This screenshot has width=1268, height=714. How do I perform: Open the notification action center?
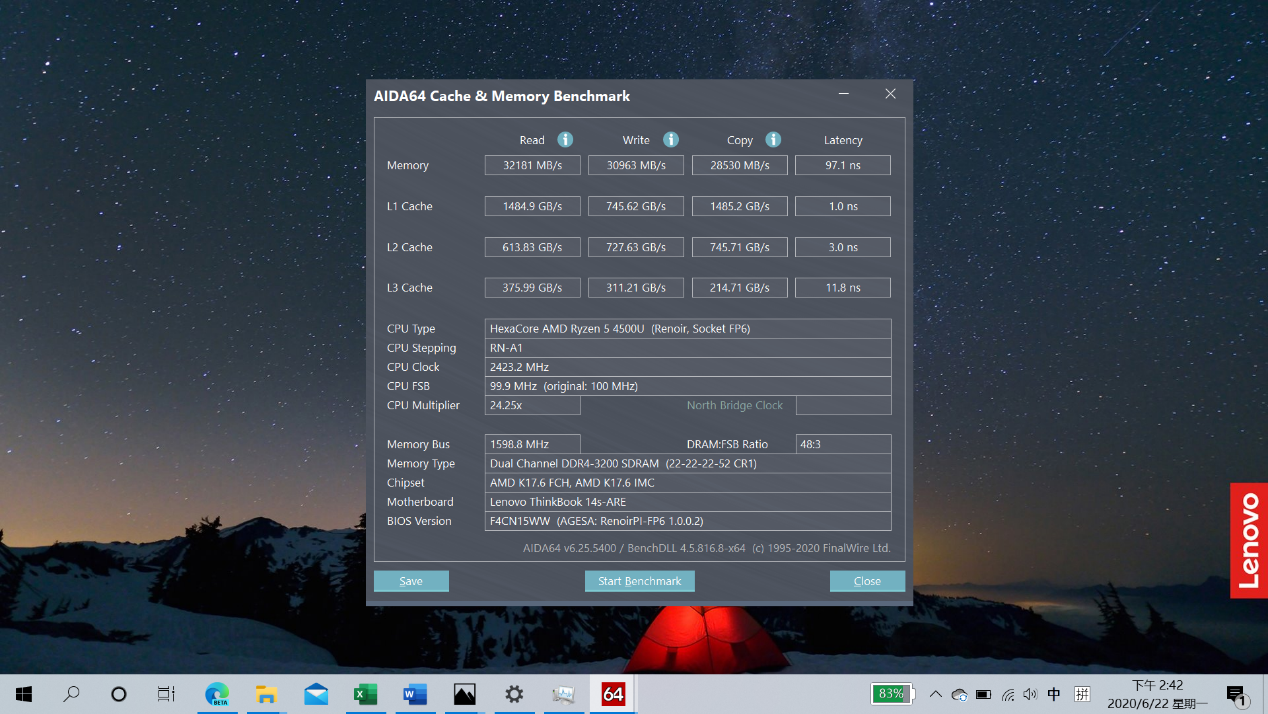(1237, 695)
